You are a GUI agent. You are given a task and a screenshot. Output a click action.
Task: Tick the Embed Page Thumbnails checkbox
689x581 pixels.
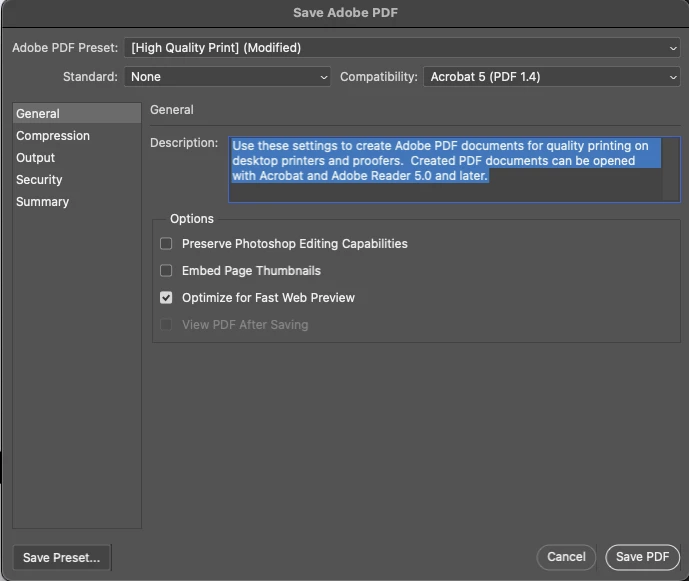pos(166,270)
